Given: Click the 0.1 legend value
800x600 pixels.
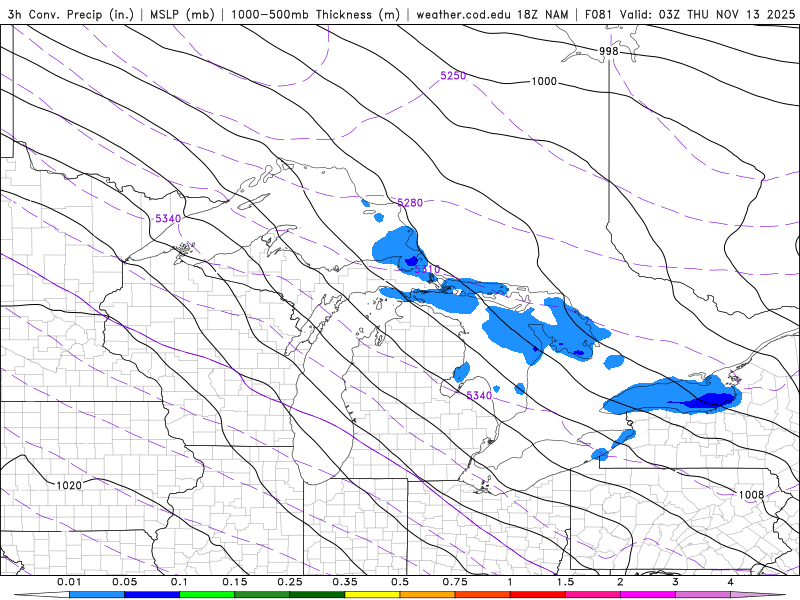Looking at the screenshot, I should pyautogui.click(x=180, y=582).
